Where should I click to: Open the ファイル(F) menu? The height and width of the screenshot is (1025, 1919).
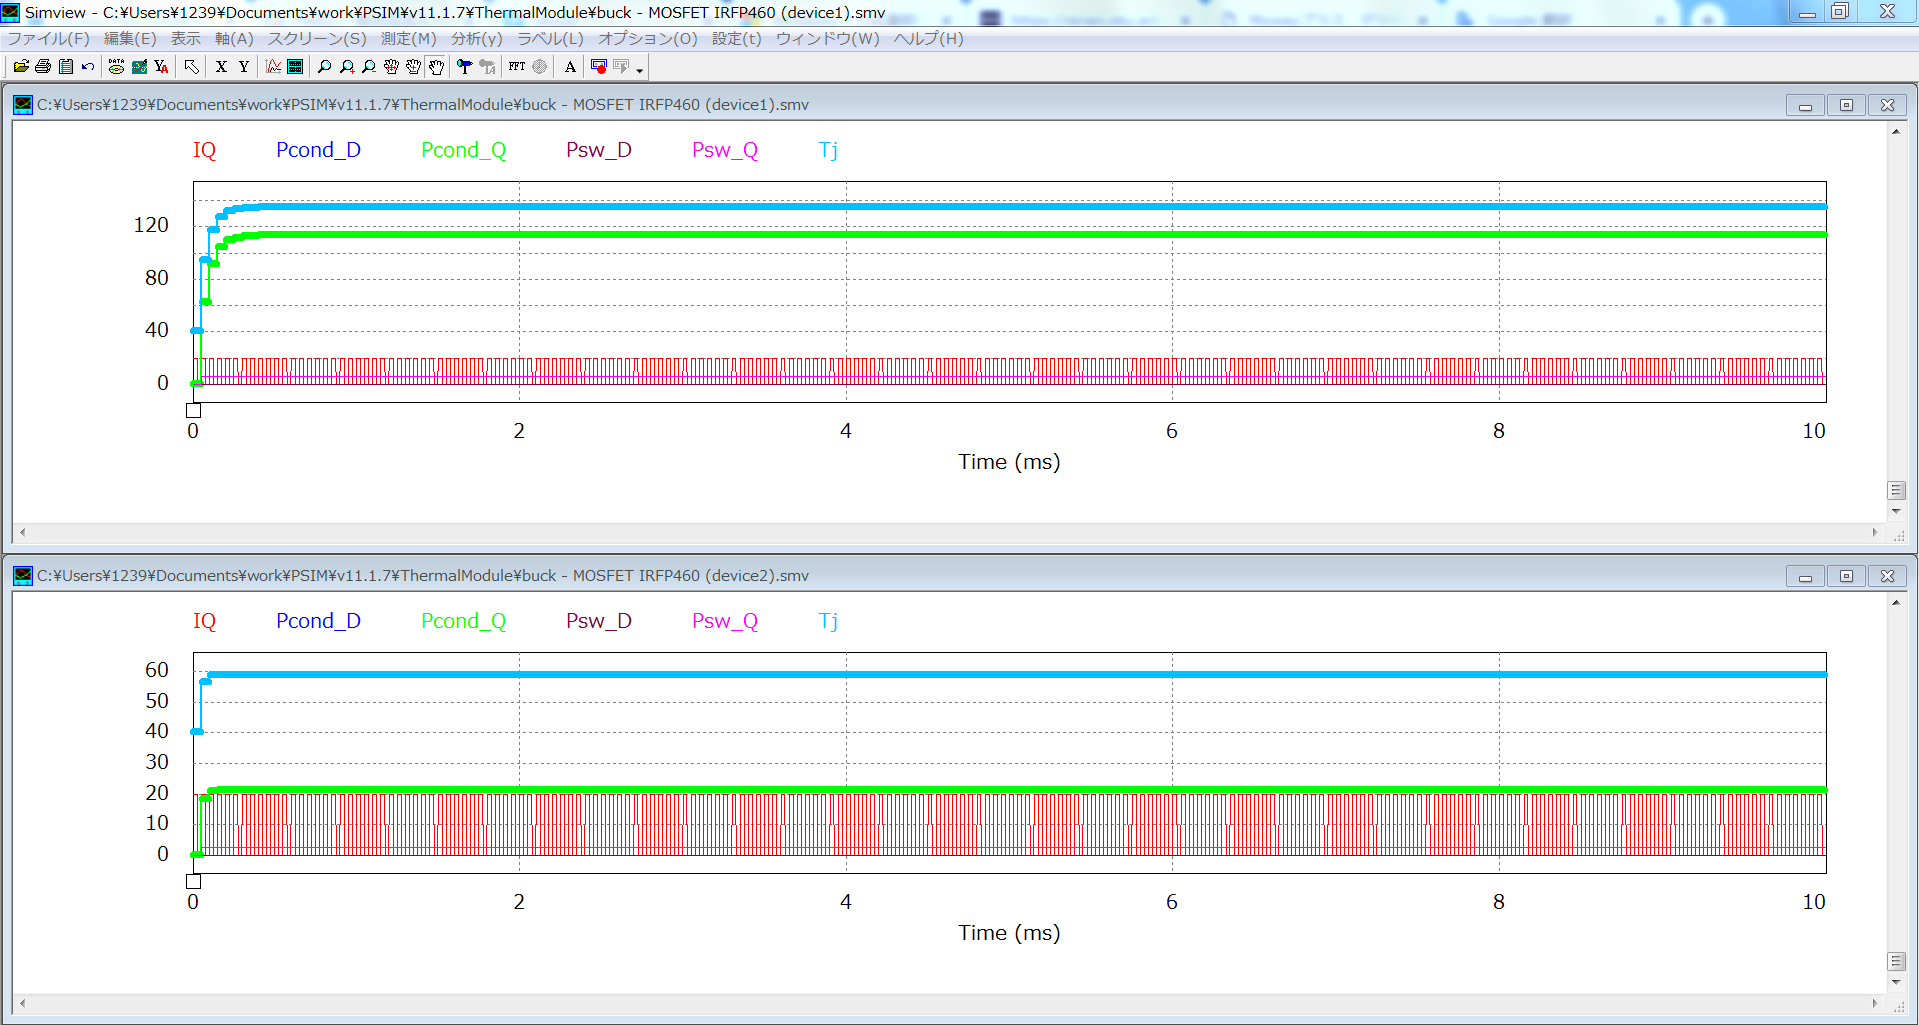pyautogui.click(x=48, y=39)
